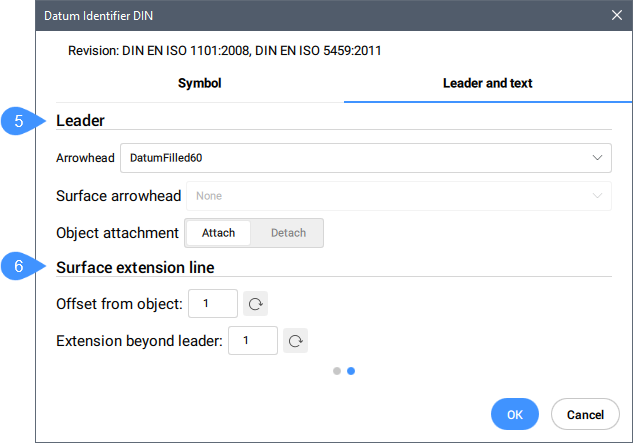The image size is (633, 443).
Task: Select Attach for object attachment
Action: (x=218, y=233)
